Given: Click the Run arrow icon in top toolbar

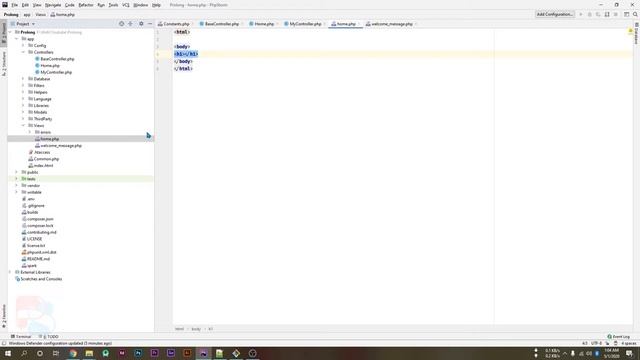Looking at the screenshot, I should tap(581, 14).
